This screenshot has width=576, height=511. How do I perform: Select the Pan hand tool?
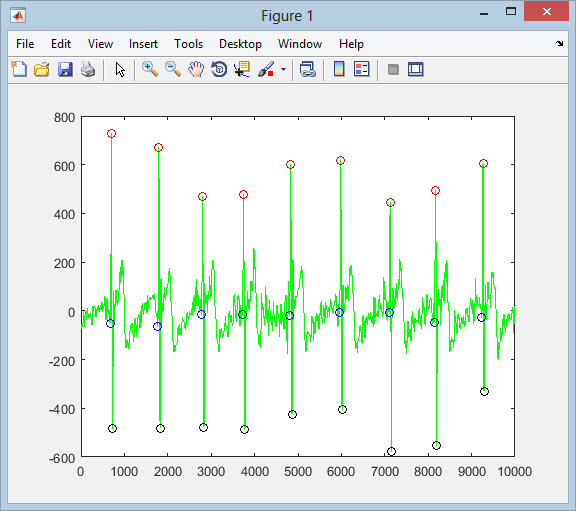point(196,69)
